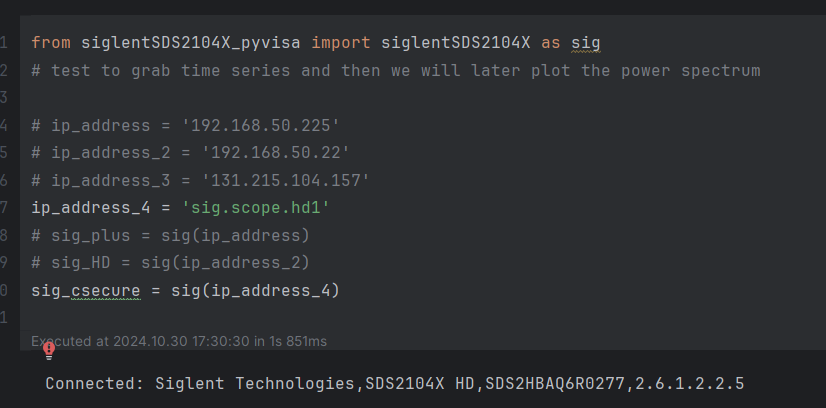
Task: Click the 'sig.scope.hd1' string literal
Action: point(255,208)
